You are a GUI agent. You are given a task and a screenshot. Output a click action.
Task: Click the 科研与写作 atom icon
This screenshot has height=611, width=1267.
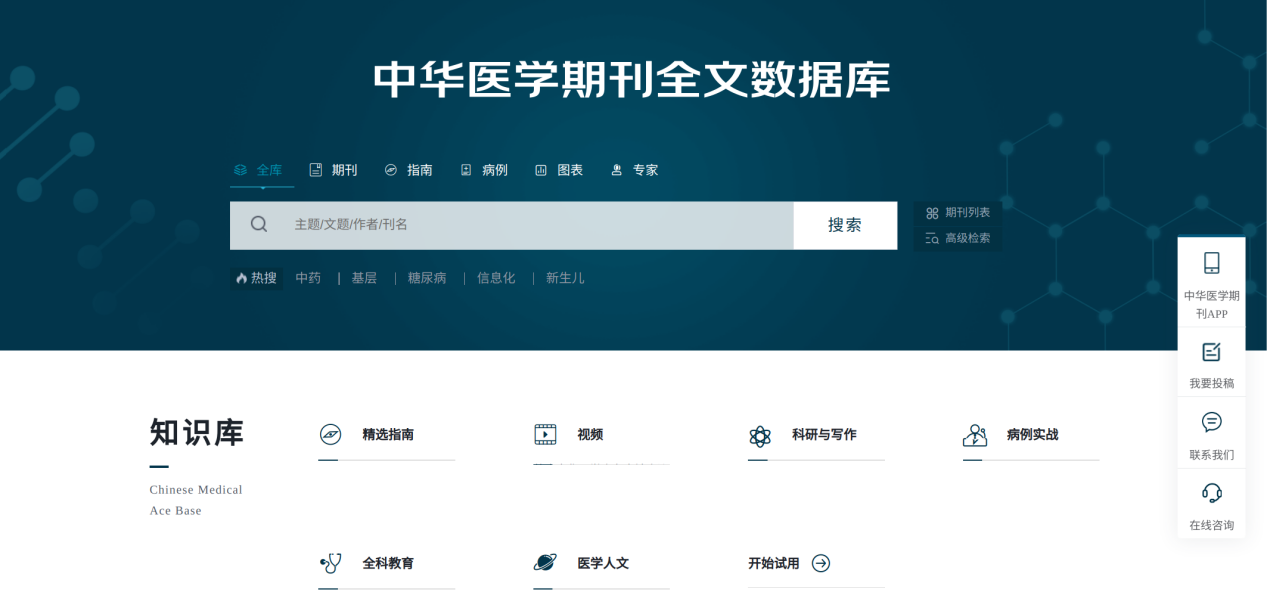click(760, 436)
